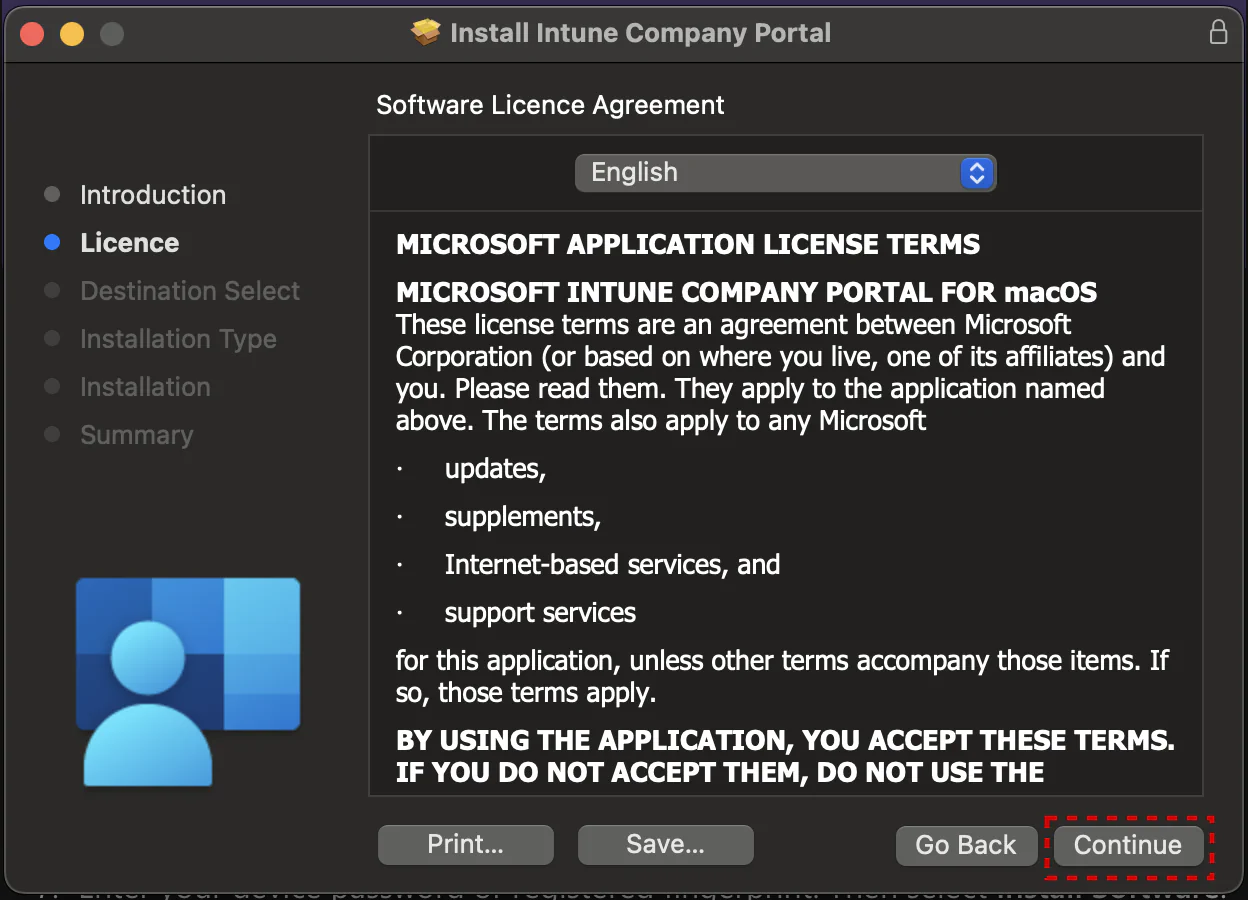Image resolution: width=1248 pixels, height=900 pixels.
Task: Minimize the installer with yellow button
Action: click(x=72, y=34)
